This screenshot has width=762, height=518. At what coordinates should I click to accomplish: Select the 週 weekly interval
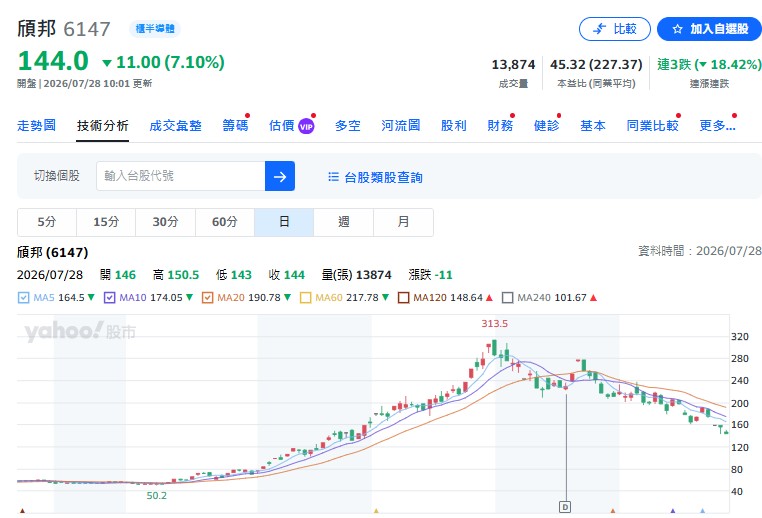(344, 222)
